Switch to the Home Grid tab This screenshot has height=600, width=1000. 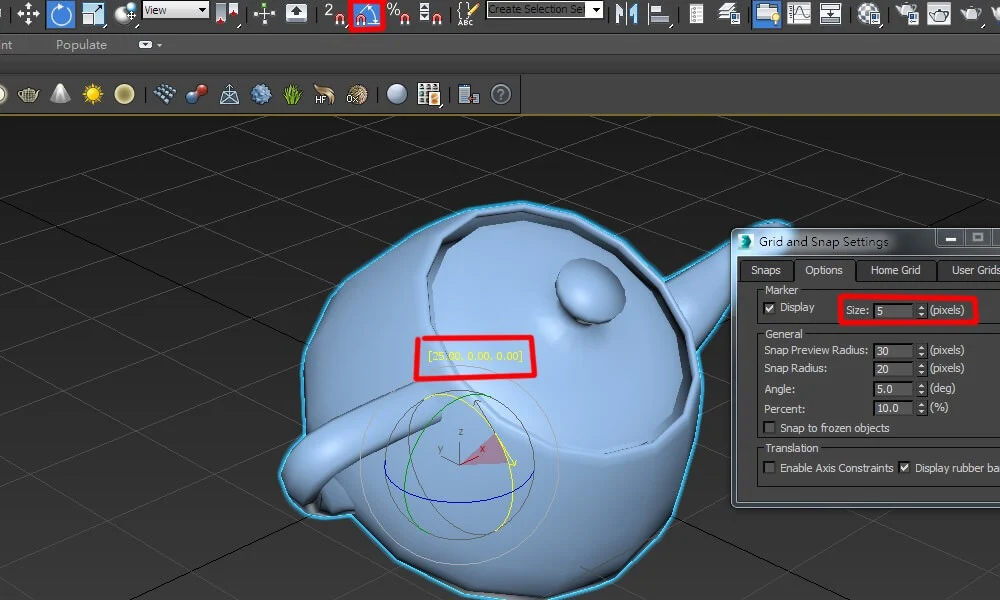[895, 270]
